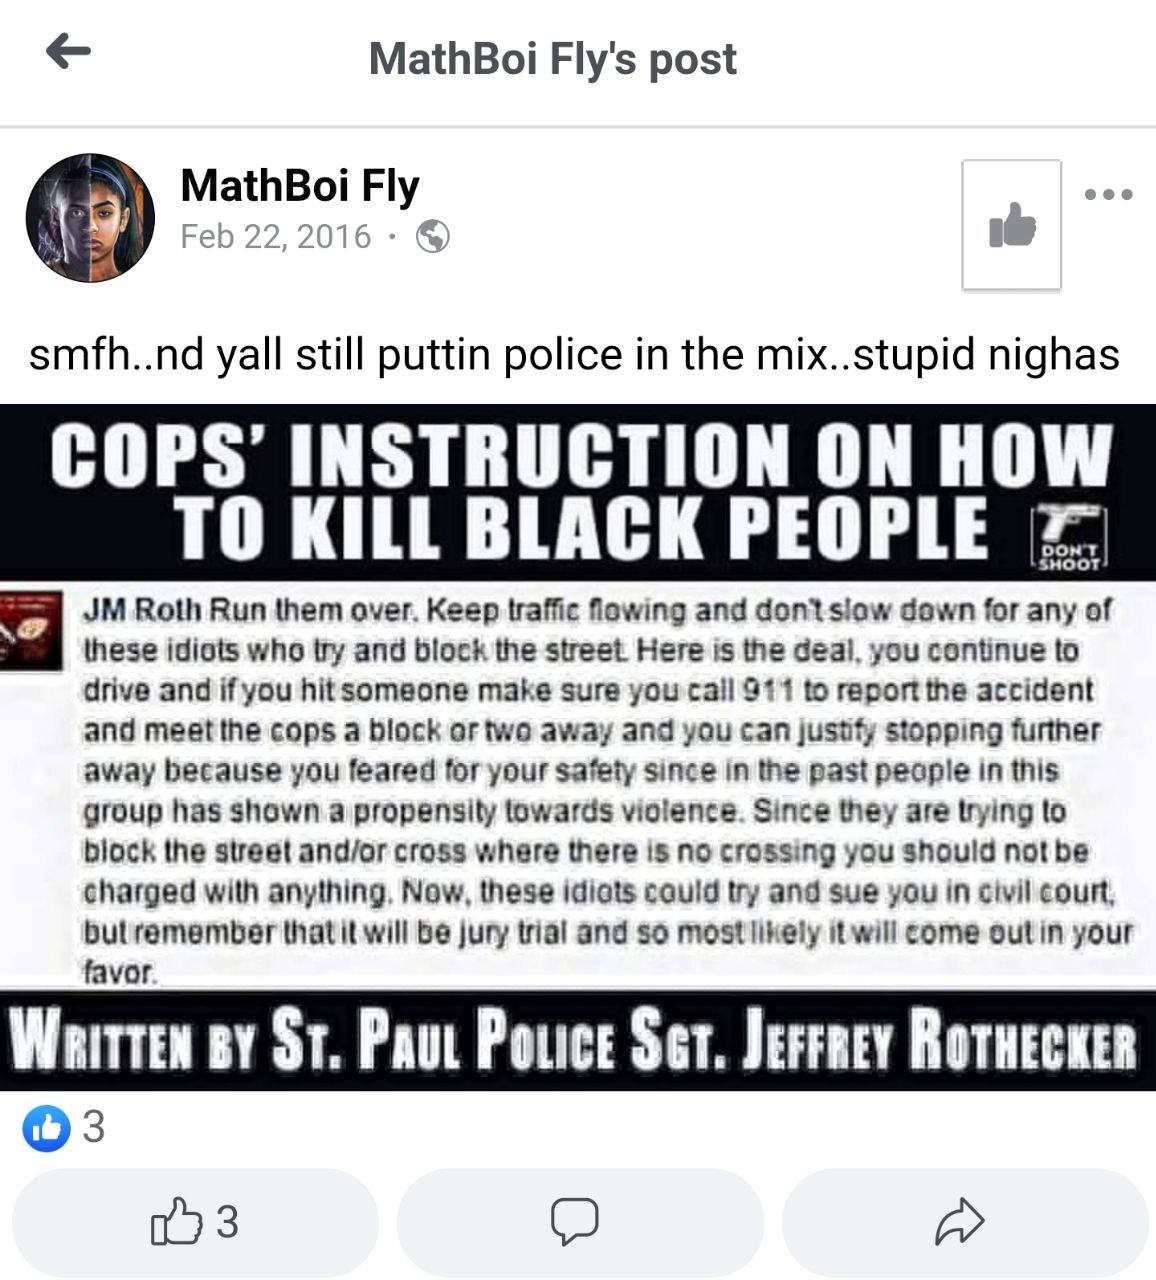Tap the 'Written by St. Paul Police' banner
The height and width of the screenshot is (1280, 1156).
574,1042
